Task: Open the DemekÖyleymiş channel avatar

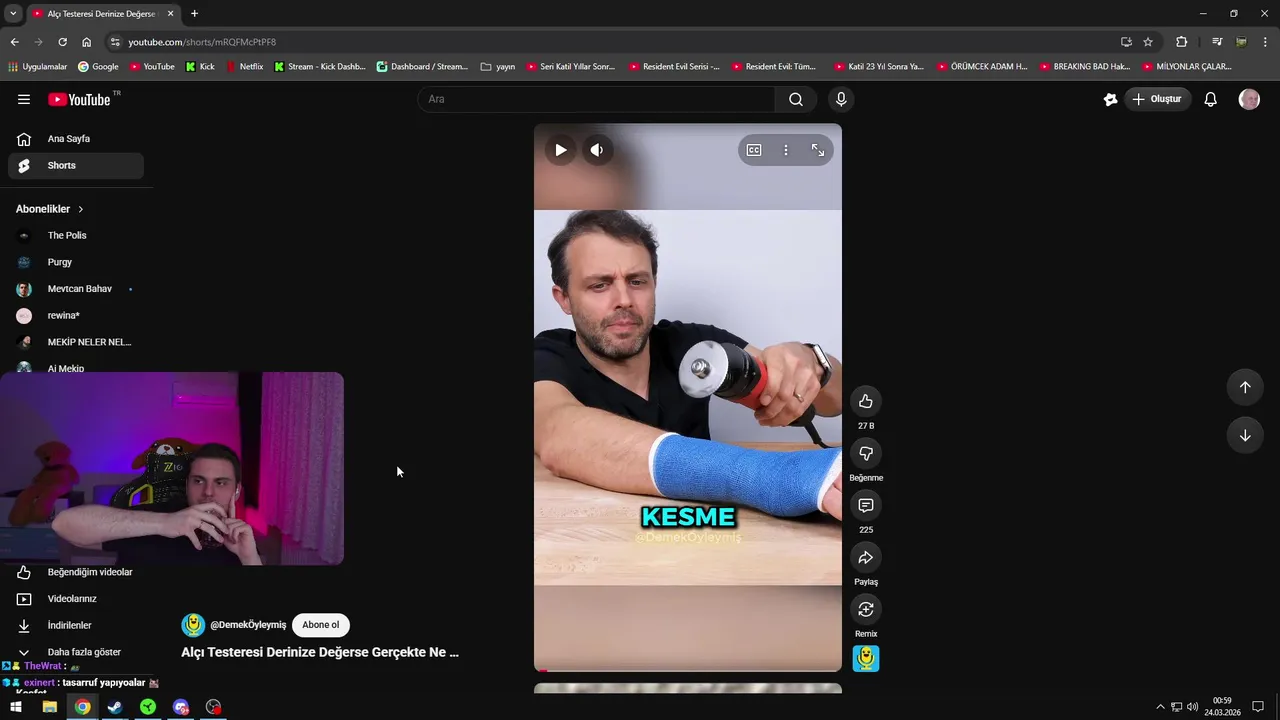Action: pyautogui.click(x=193, y=625)
